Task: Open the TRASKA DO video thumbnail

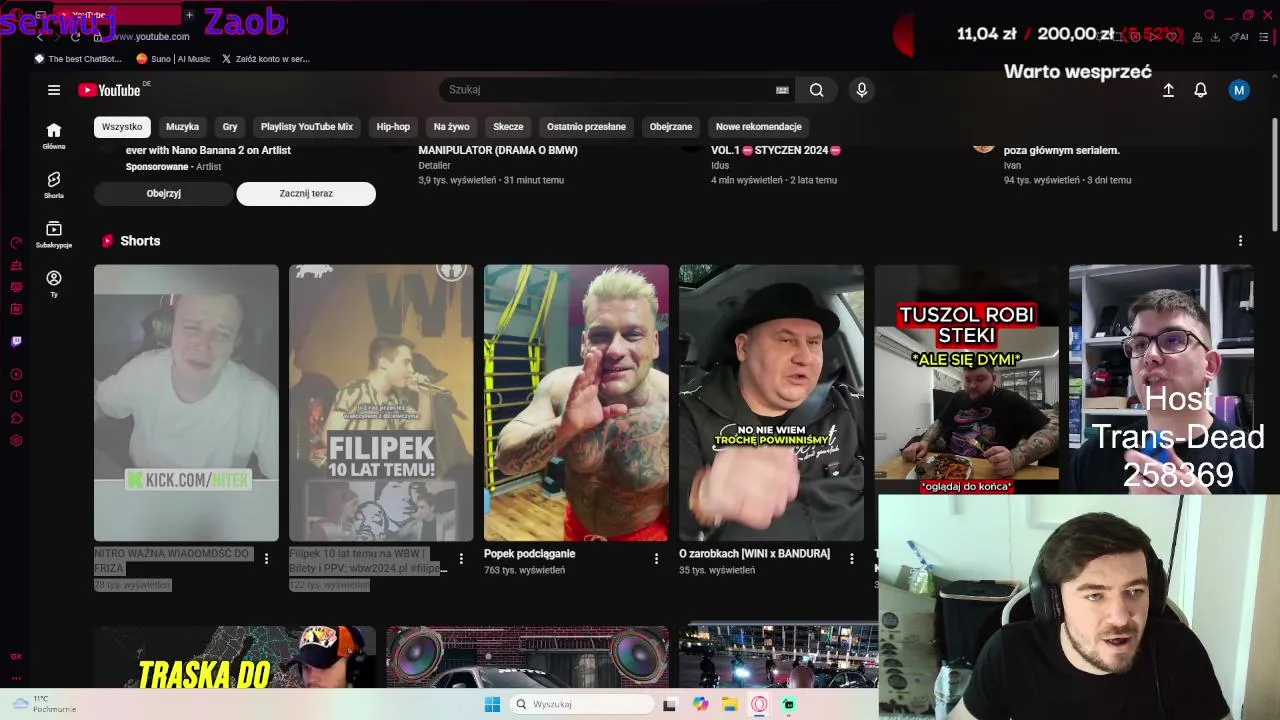Action: tap(235, 657)
